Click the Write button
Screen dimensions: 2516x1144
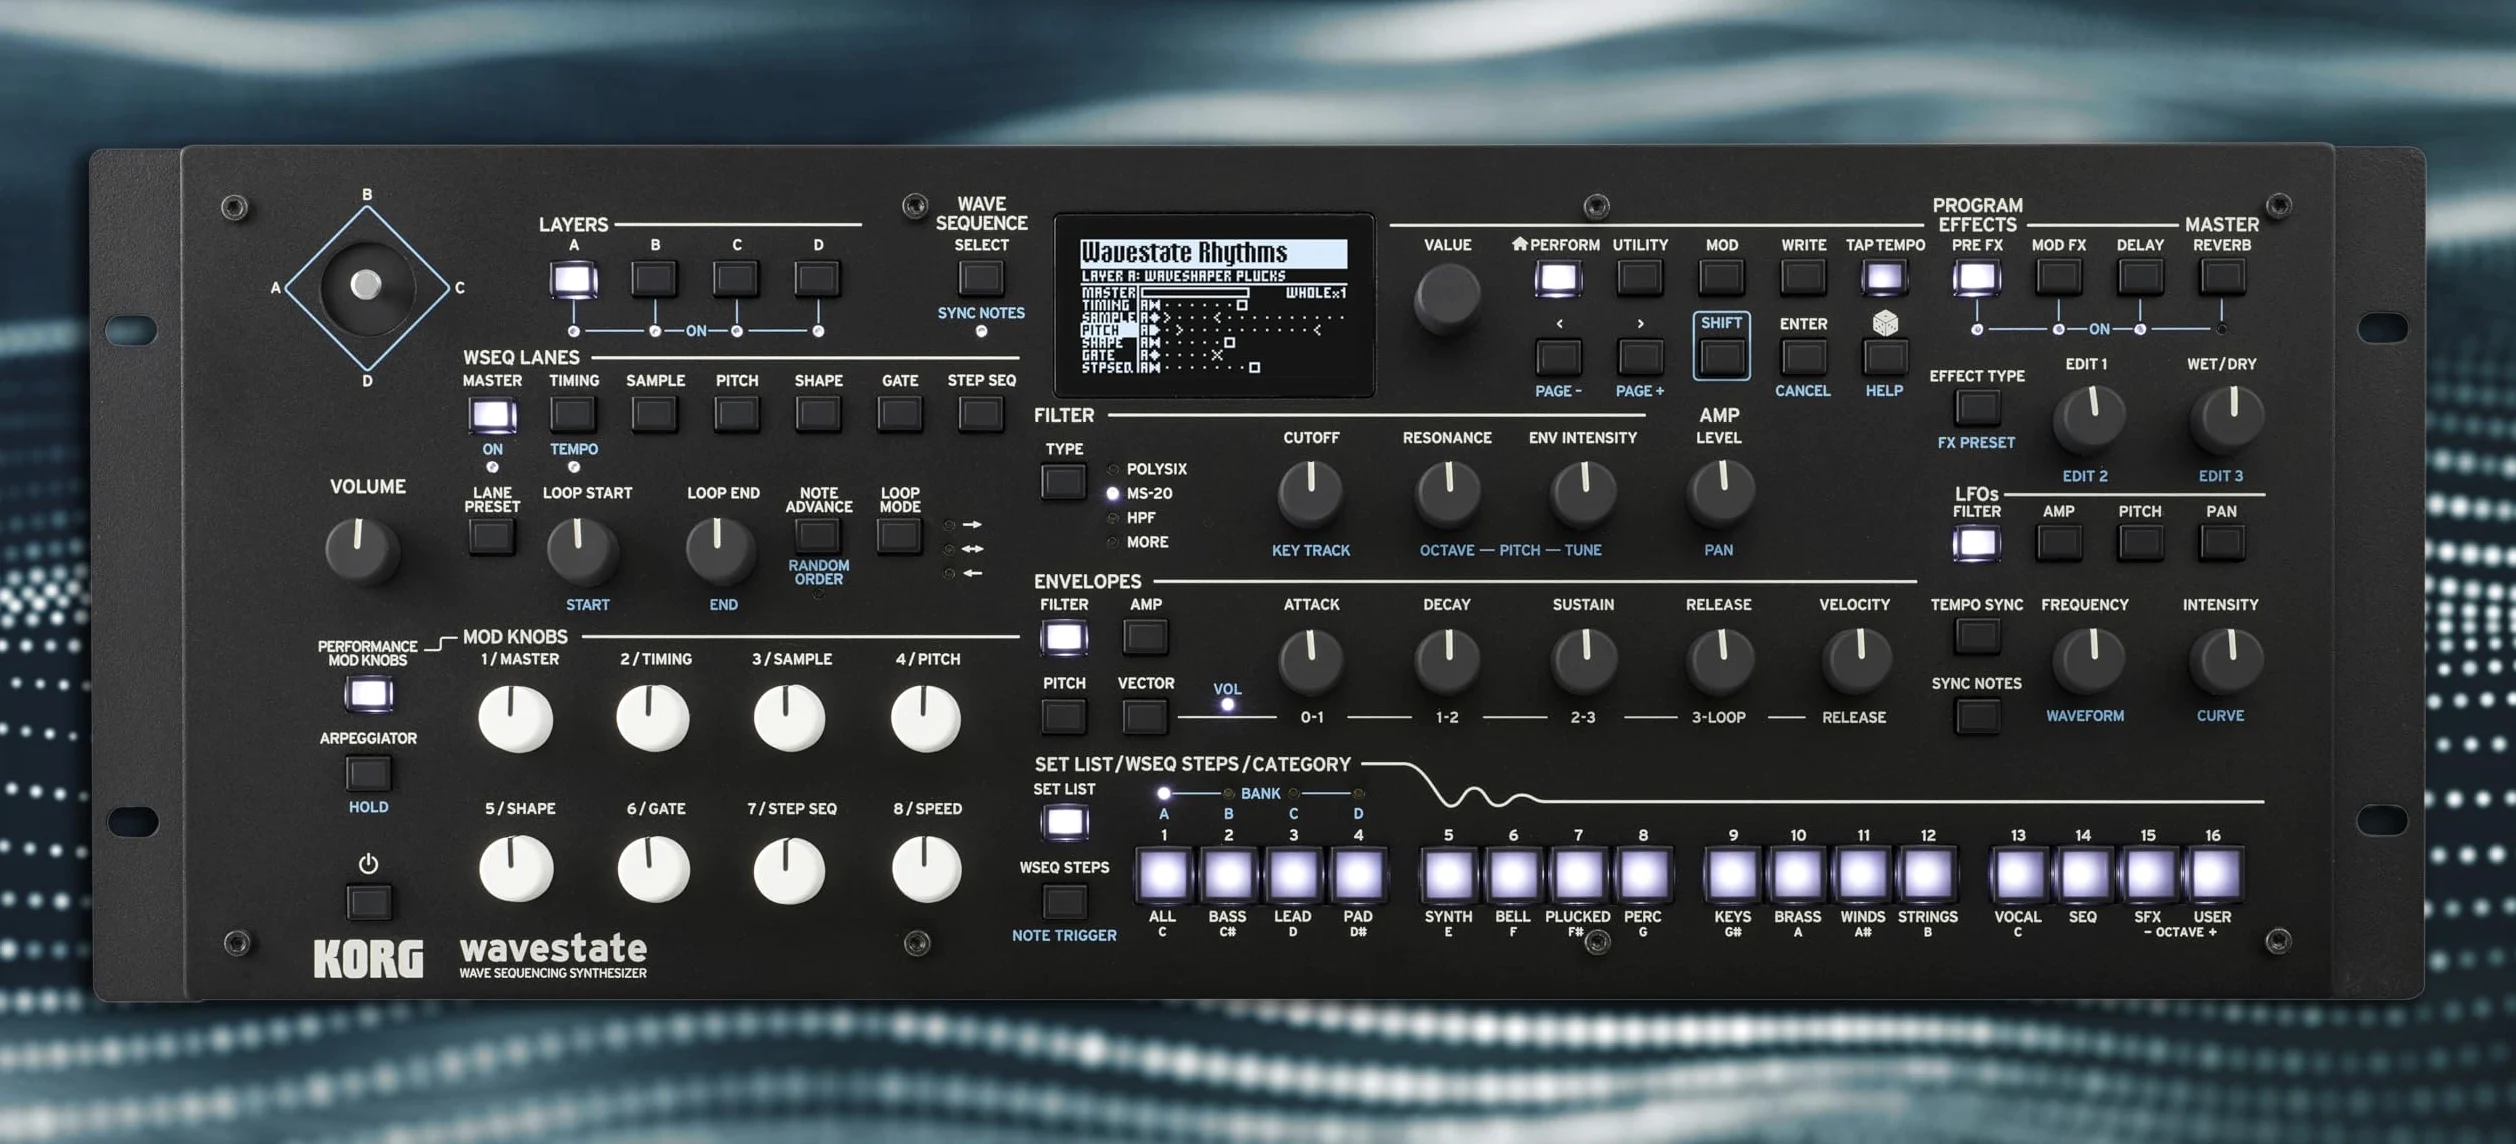pyautogui.click(x=1803, y=277)
